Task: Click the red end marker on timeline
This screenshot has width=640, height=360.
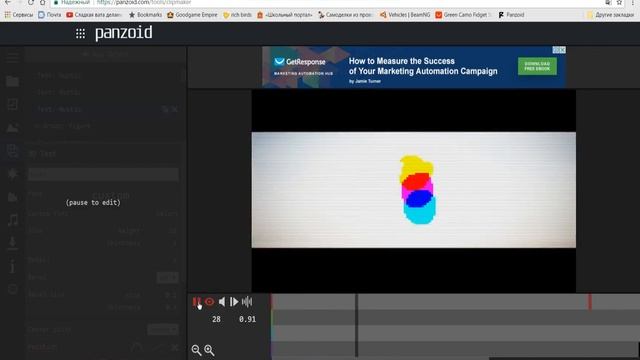Action: 590,302
